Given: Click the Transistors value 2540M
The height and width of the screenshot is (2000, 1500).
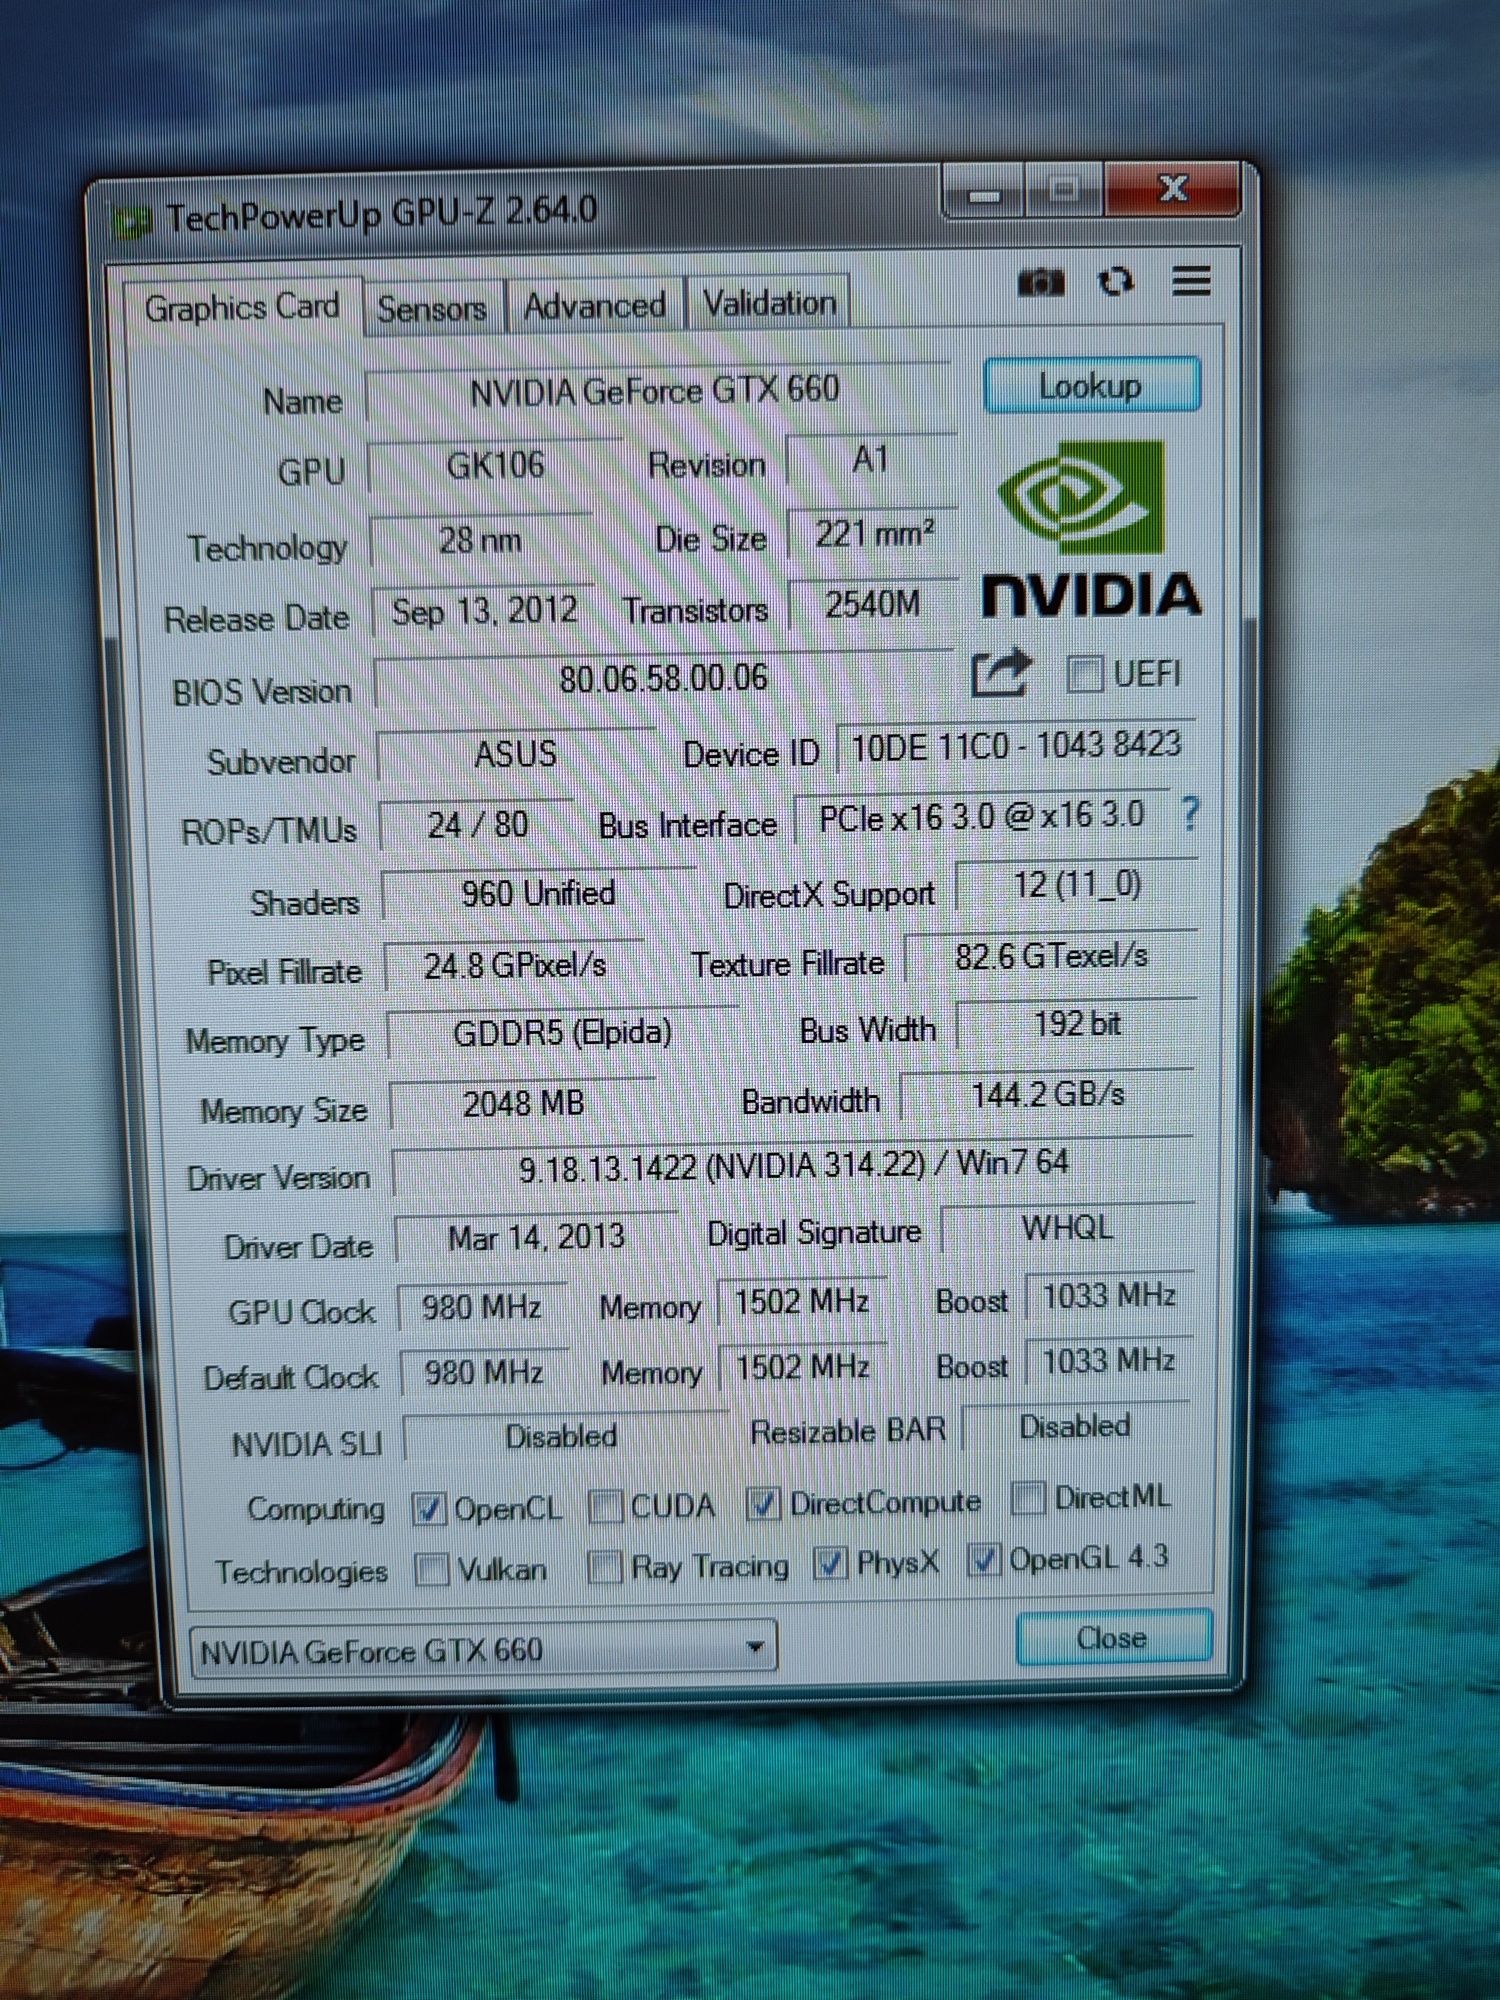Looking at the screenshot, I should 872,604.
